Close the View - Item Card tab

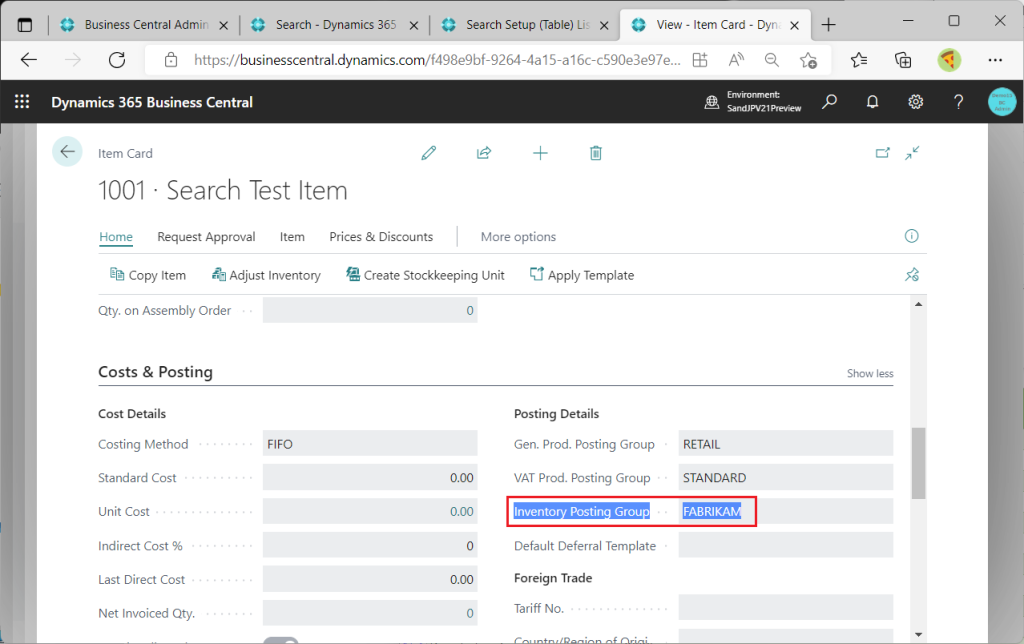(x=795, y=25)
